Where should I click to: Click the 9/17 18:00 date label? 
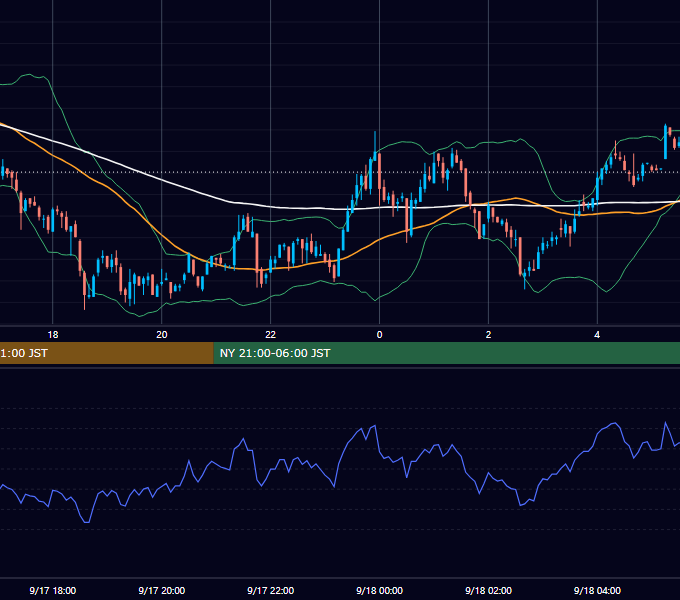pos(52,590)
